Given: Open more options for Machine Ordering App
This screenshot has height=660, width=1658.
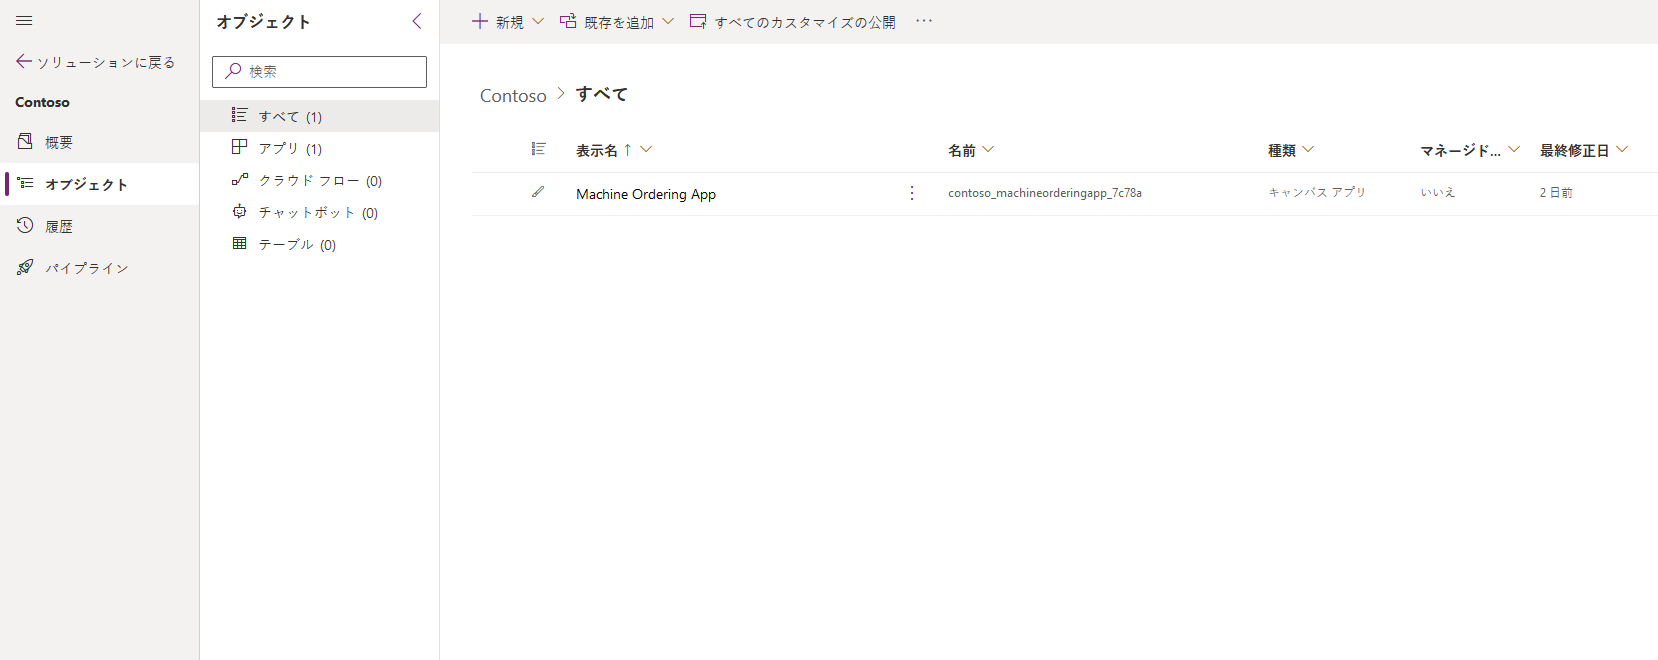Looking at the screenshot, I should point(911,193).
